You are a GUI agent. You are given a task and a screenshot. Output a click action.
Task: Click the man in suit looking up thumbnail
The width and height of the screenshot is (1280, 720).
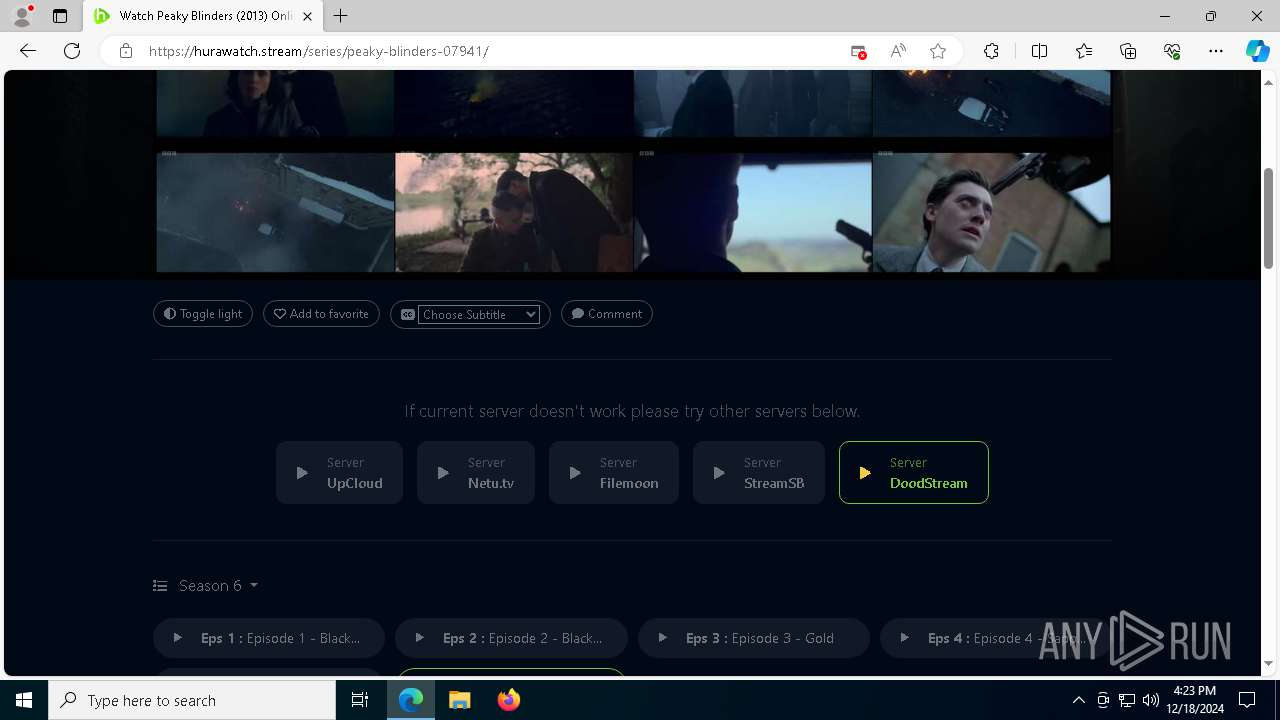pos(991,211)
